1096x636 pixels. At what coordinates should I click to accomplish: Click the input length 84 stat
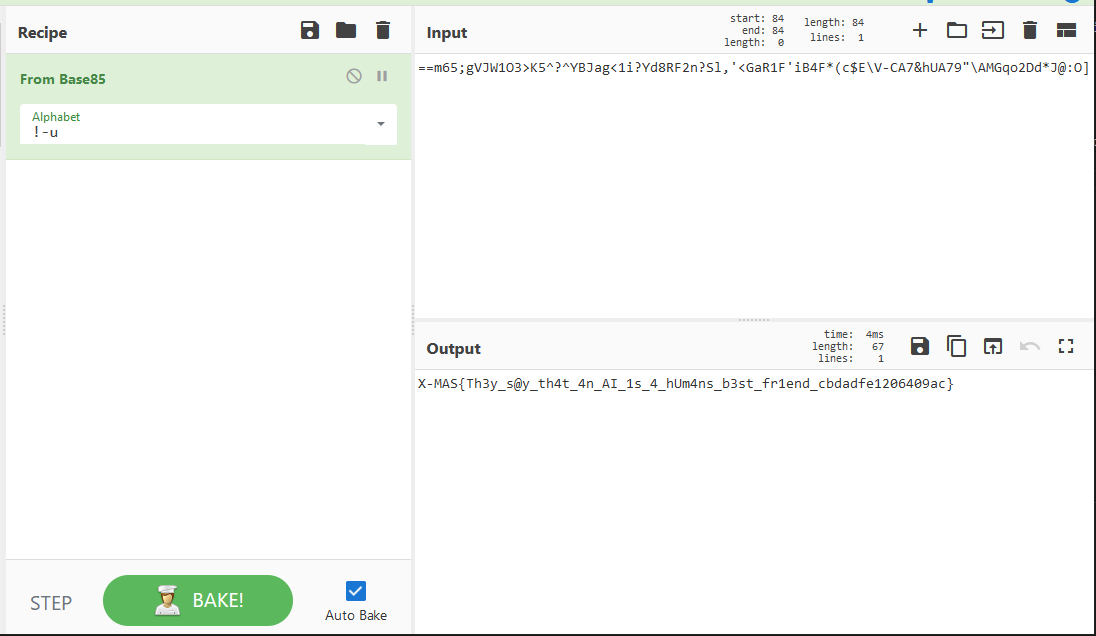coord(834,22)
